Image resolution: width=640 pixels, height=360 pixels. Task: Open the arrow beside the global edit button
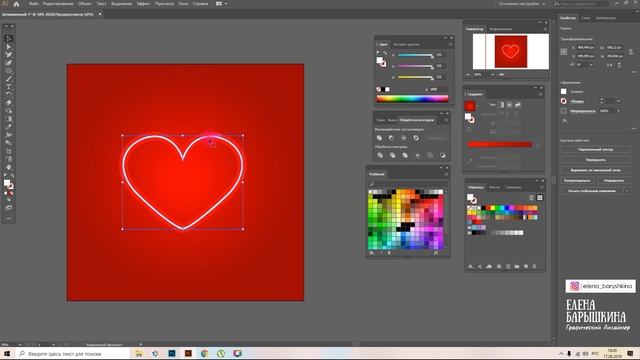click(627, 191)
